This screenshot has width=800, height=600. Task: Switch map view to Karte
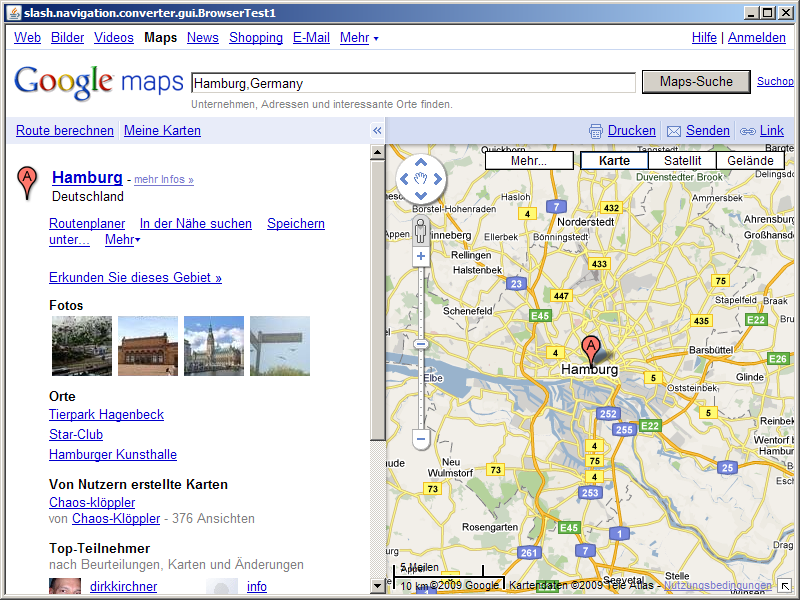pyautogui.click(x=614, y=161)
